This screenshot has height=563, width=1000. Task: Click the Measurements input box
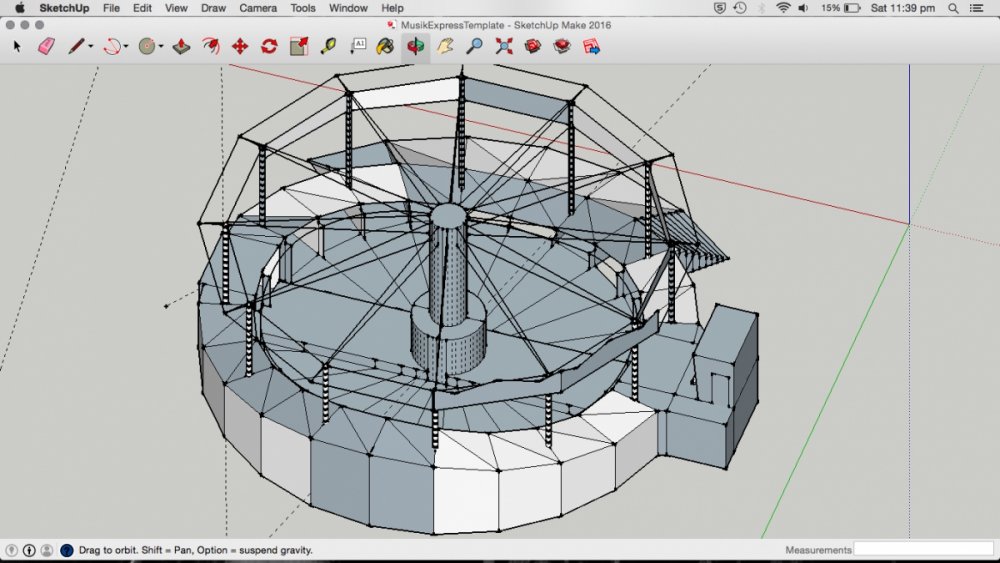point(923,550)
